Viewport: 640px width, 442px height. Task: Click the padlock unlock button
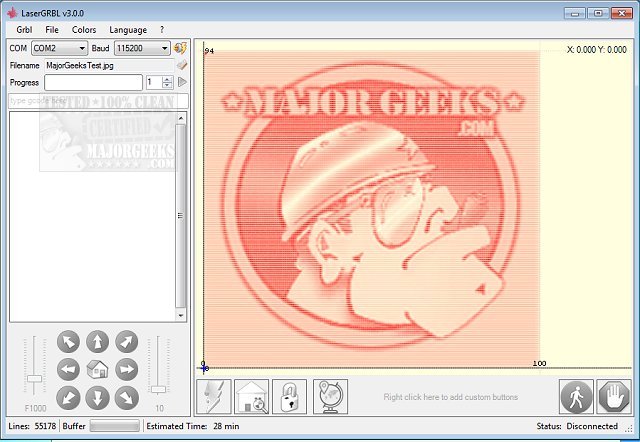click(289, 397)
